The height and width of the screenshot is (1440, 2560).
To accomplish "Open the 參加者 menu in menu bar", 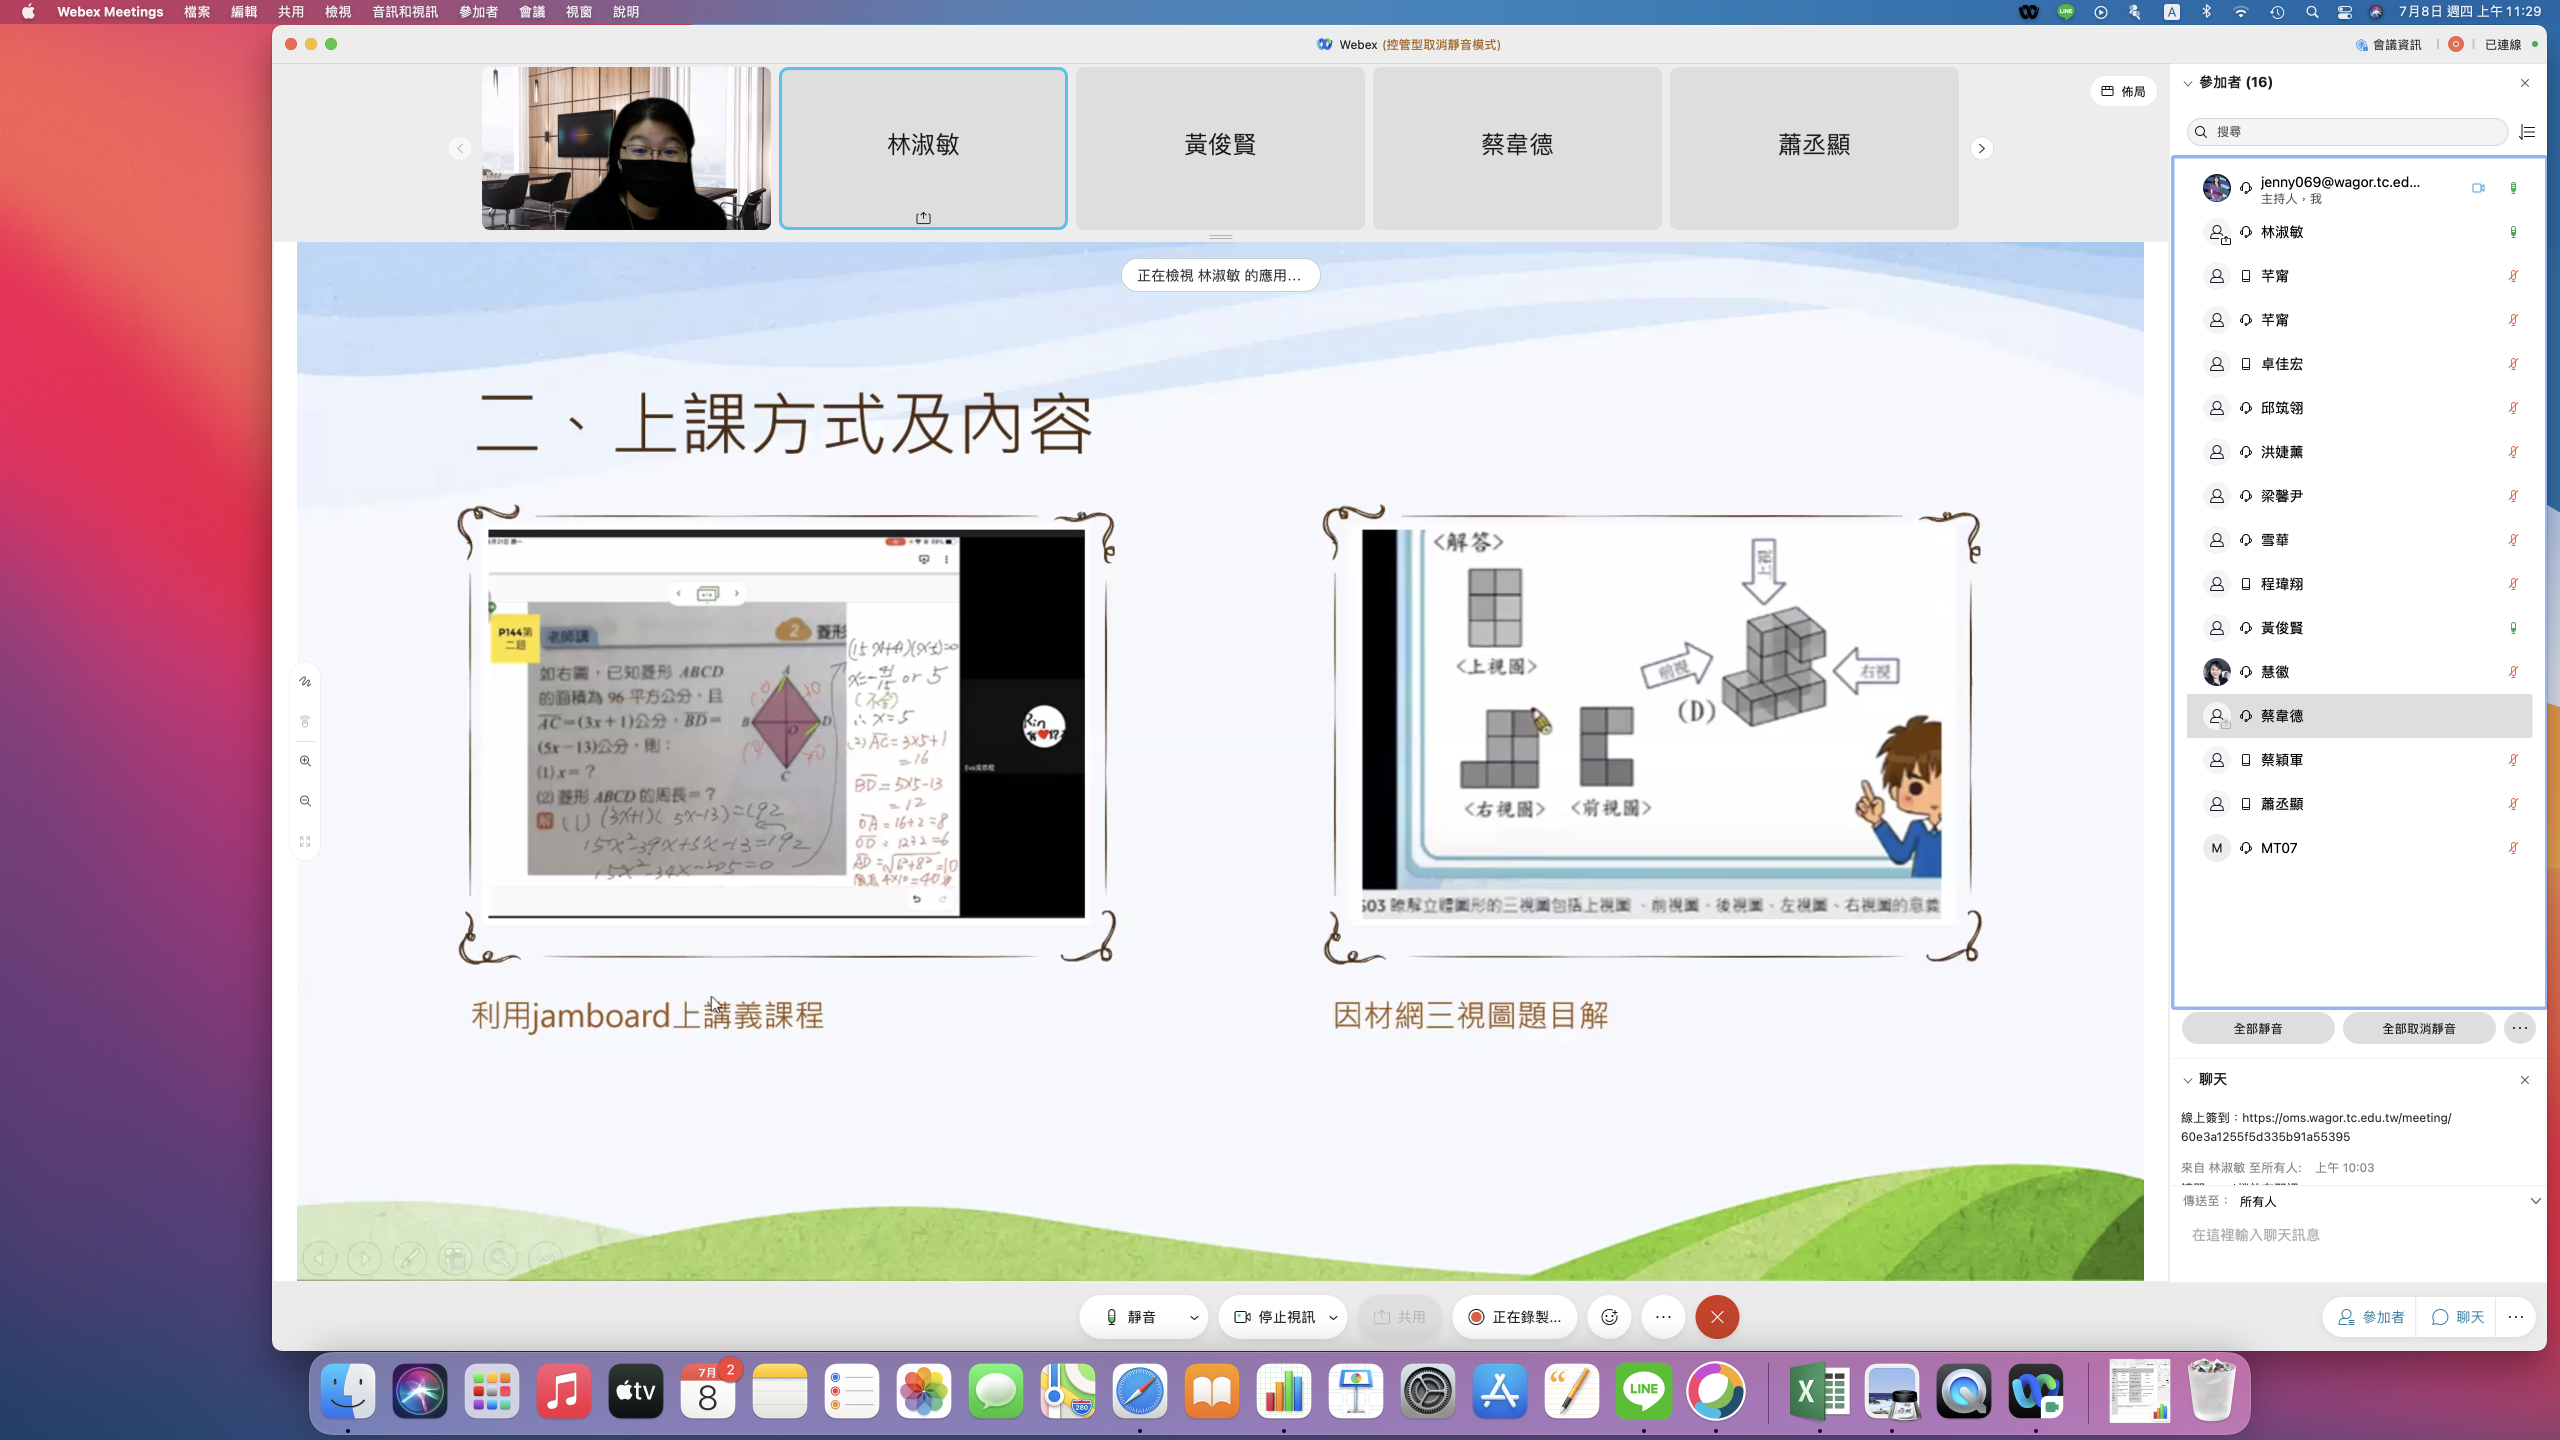I will [478, 12].
